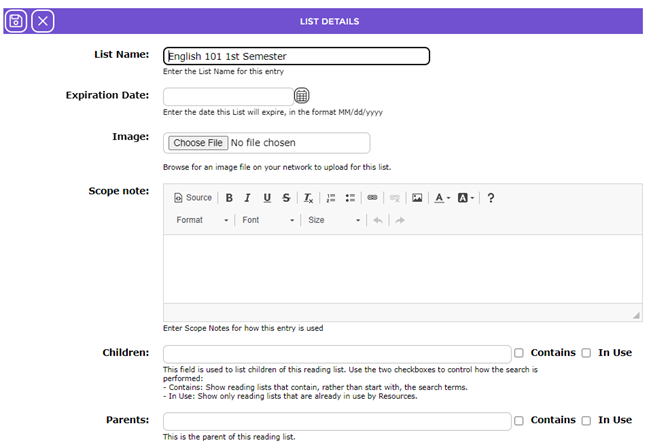Open the background color picker
Screen dimensions: 649x447
tap(466, 198)
